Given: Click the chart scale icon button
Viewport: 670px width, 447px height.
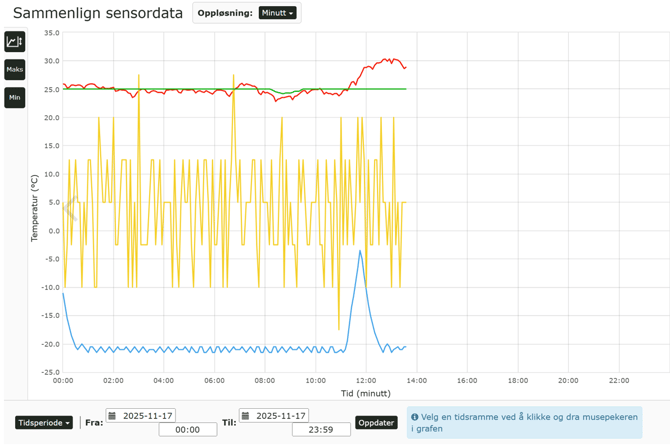Looking at the screenshot, I should 14,41.
